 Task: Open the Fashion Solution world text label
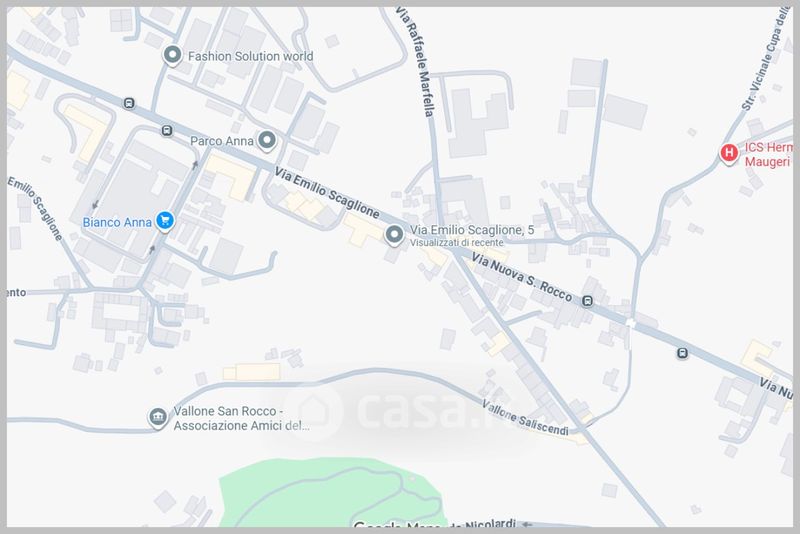click(x=251, y=56)
